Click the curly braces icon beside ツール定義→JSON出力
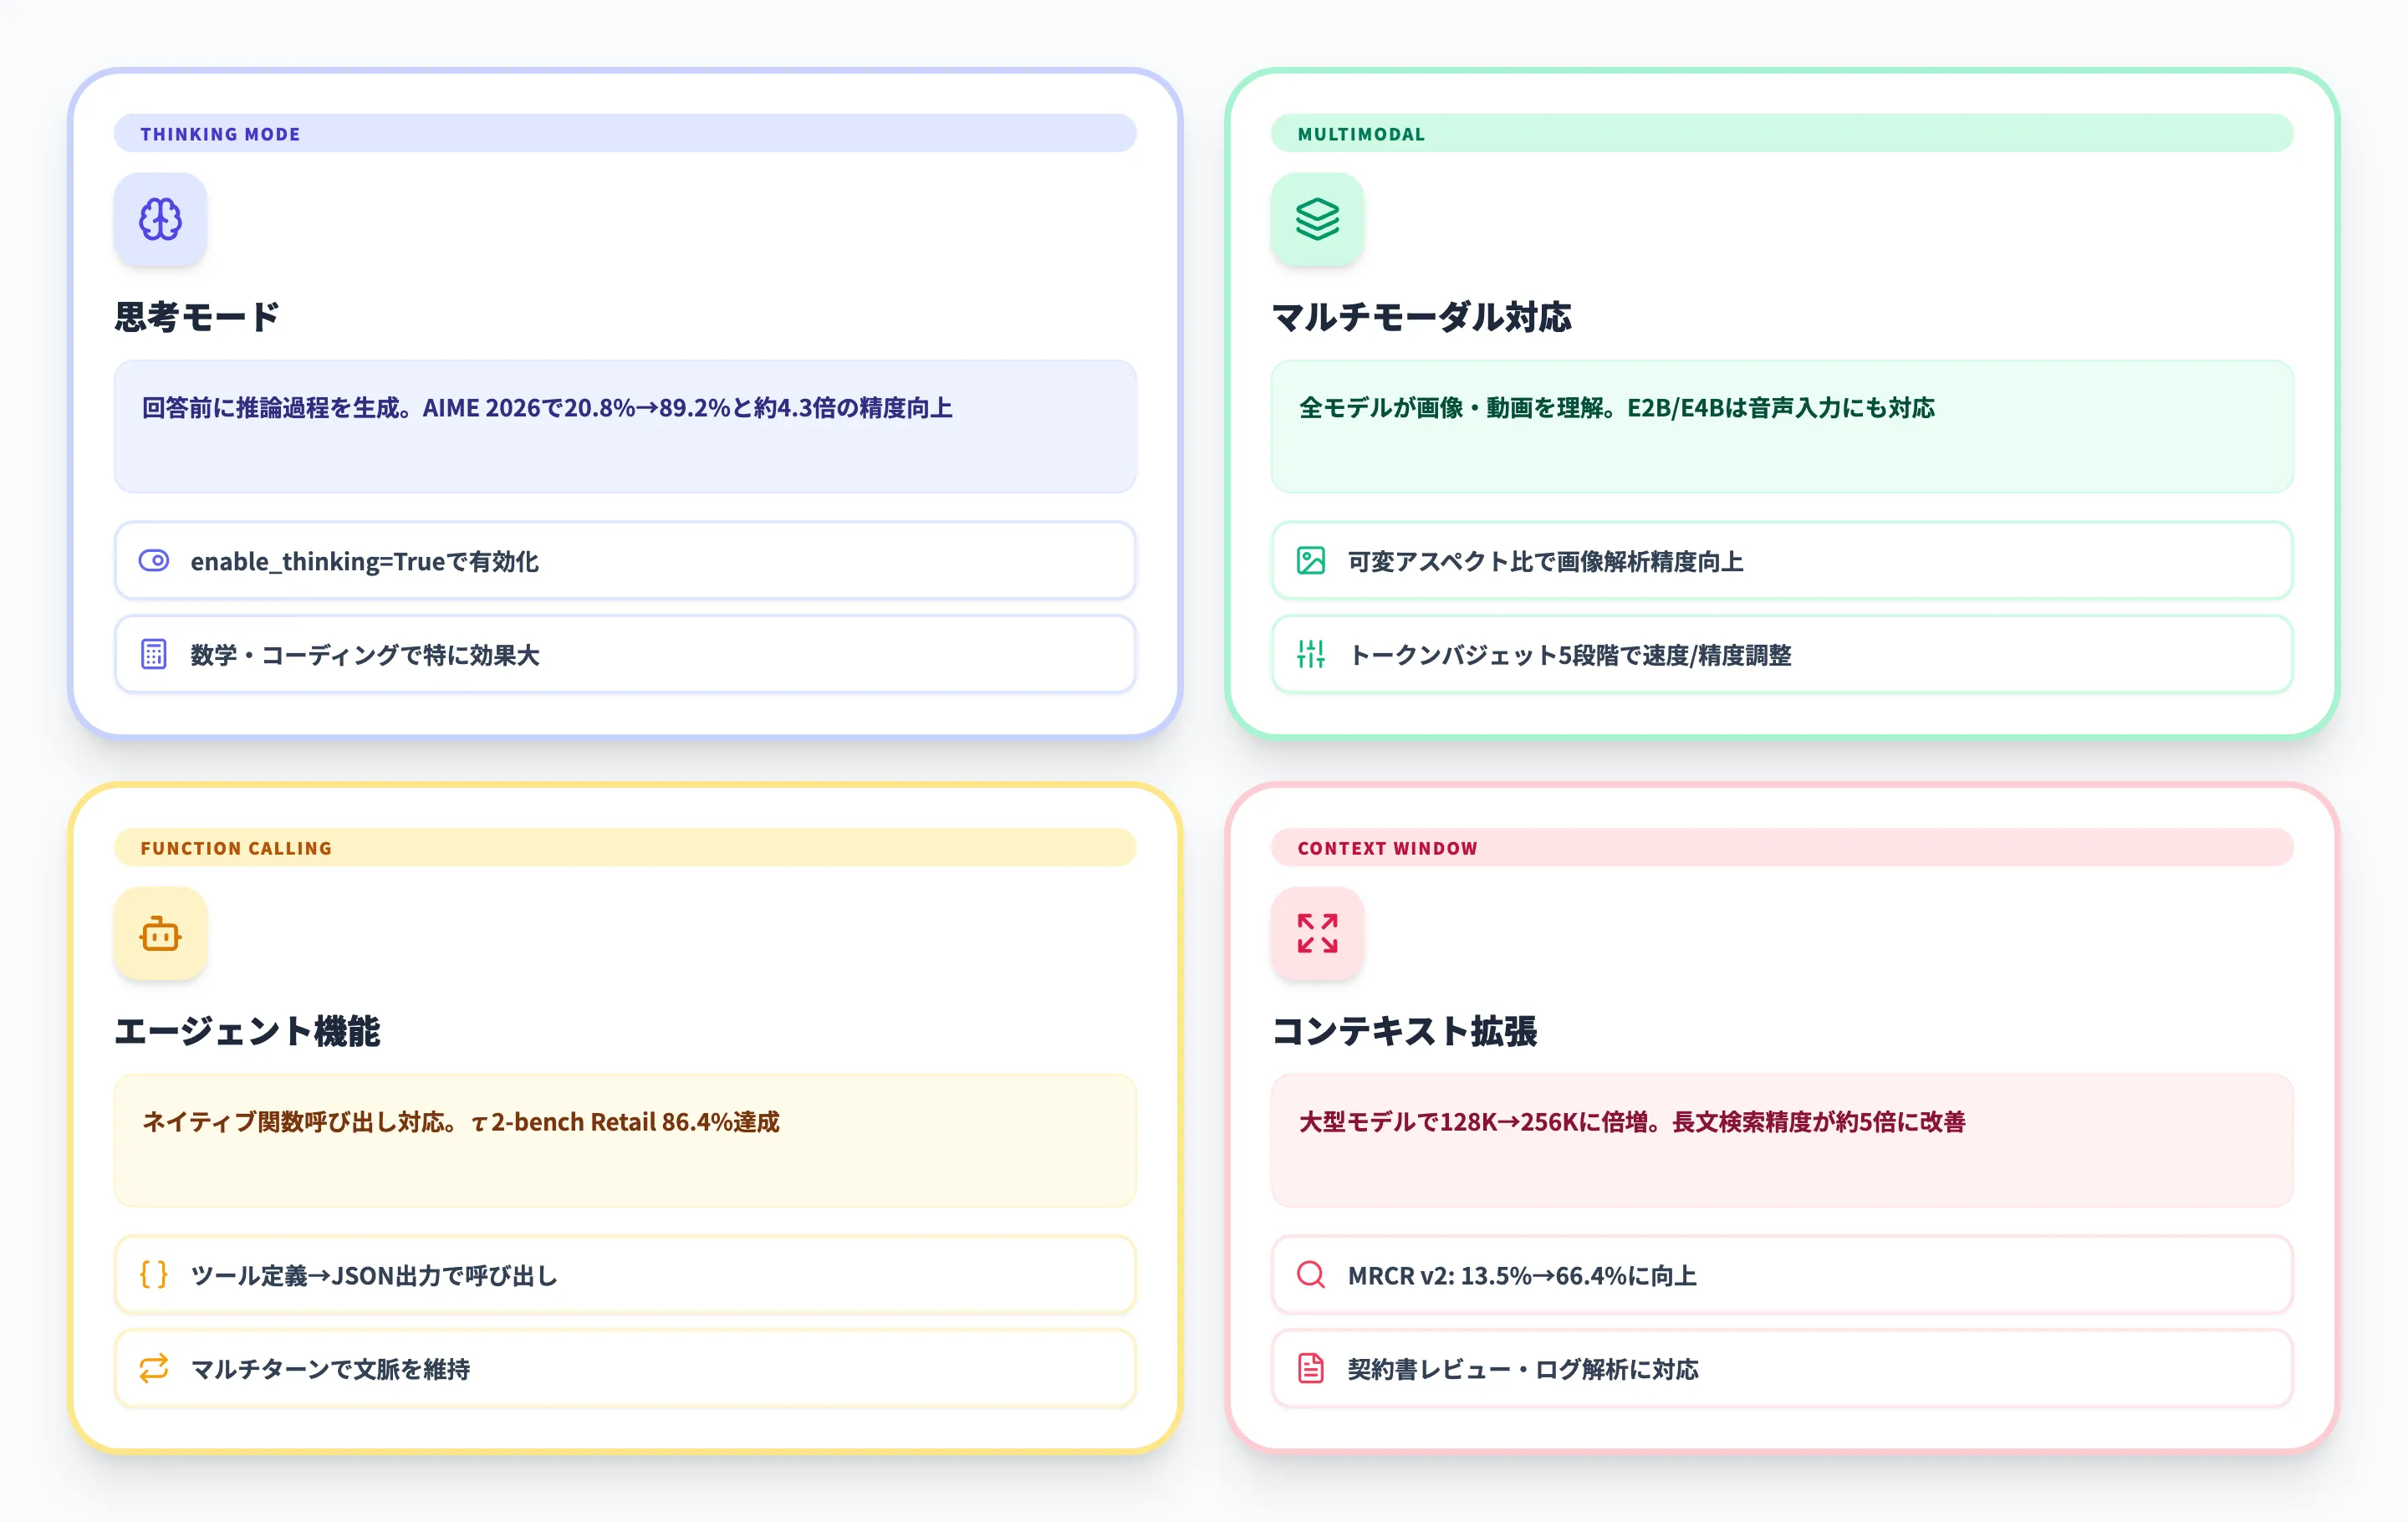 [x=152, y=1274]
